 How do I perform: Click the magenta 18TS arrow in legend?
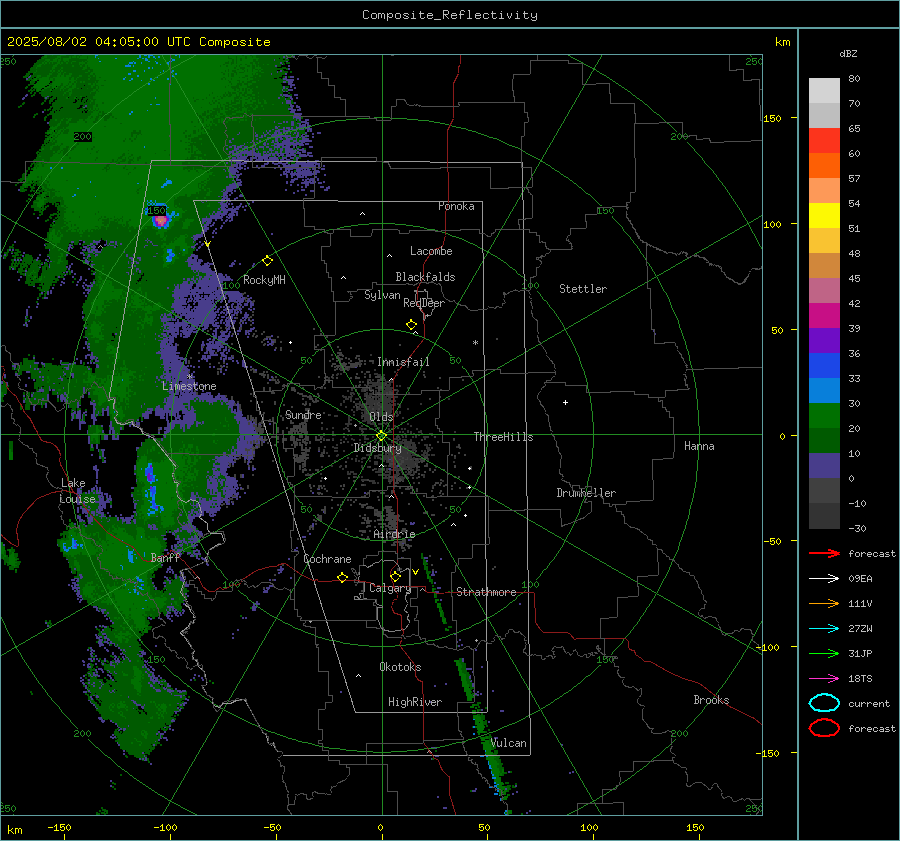[824, 679]
